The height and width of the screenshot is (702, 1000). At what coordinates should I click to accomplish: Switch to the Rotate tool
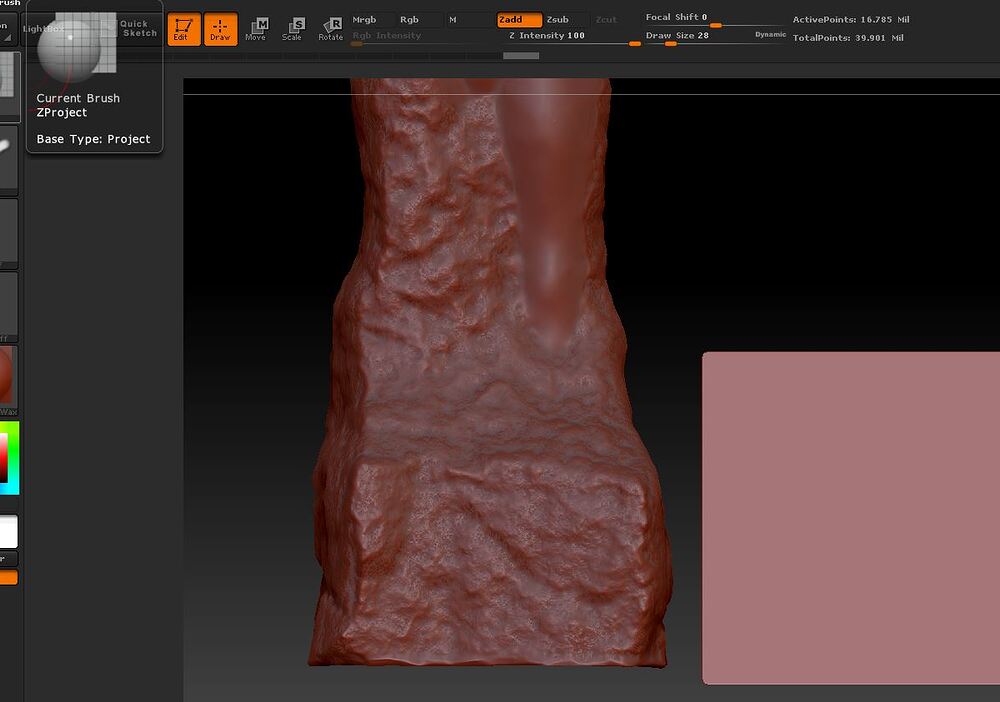[x=330, y=29]
